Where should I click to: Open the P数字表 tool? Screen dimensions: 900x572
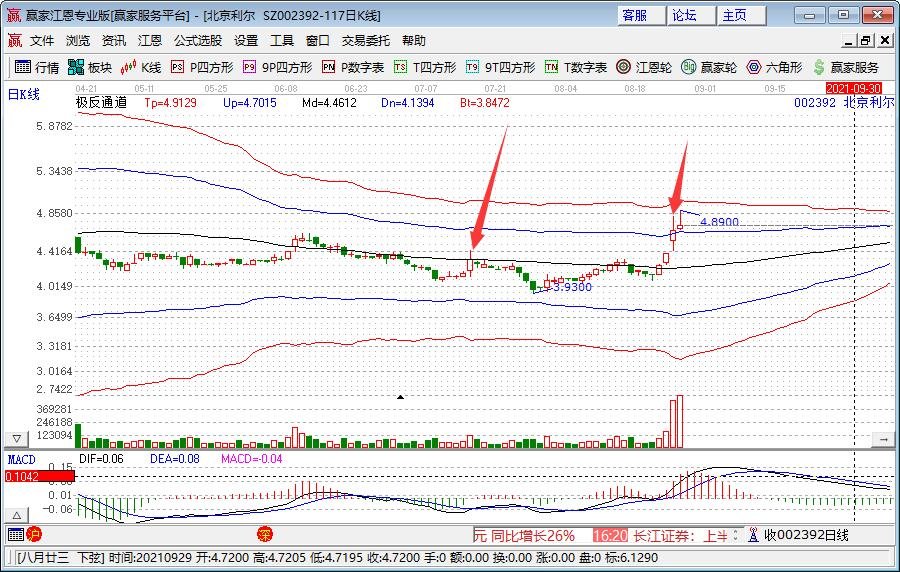tap(353, 68)
